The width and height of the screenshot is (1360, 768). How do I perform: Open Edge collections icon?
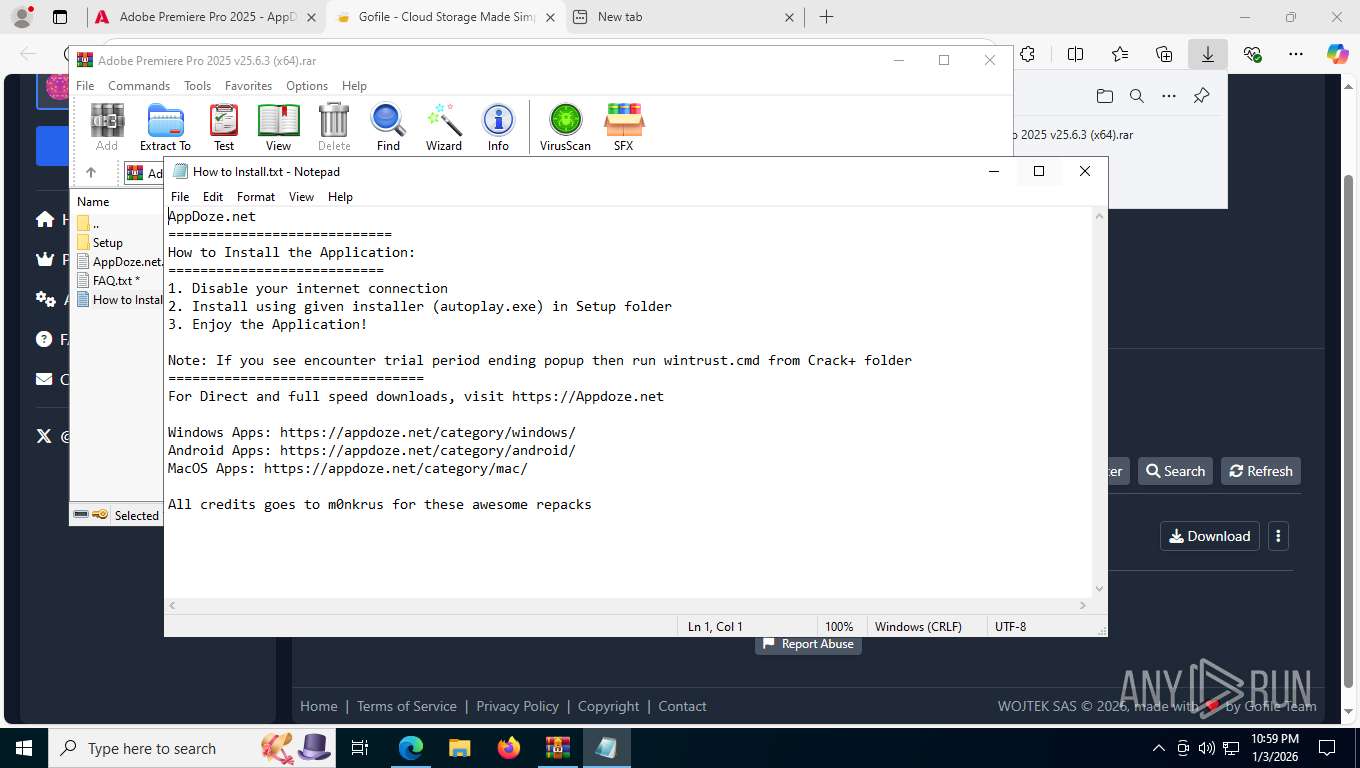point(1164,54)
